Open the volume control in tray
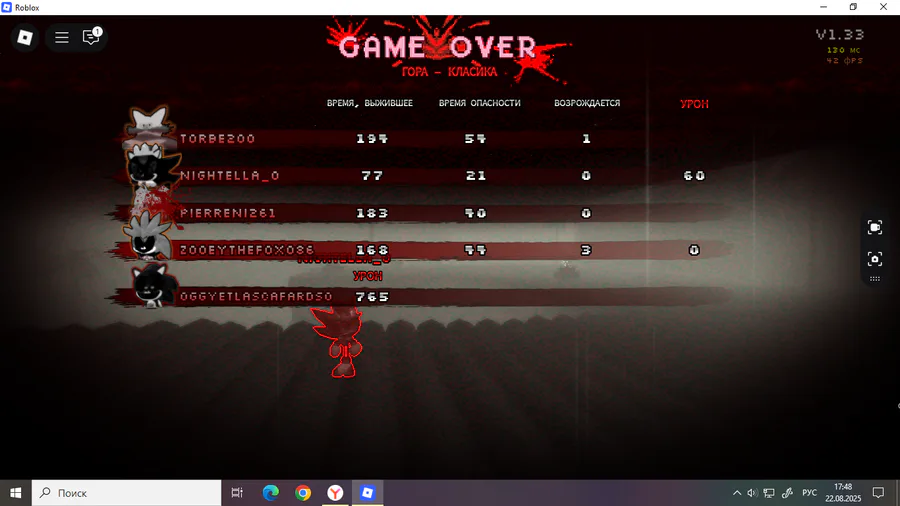The height and width of the screenshot is (506, 900). pos(752,493)
